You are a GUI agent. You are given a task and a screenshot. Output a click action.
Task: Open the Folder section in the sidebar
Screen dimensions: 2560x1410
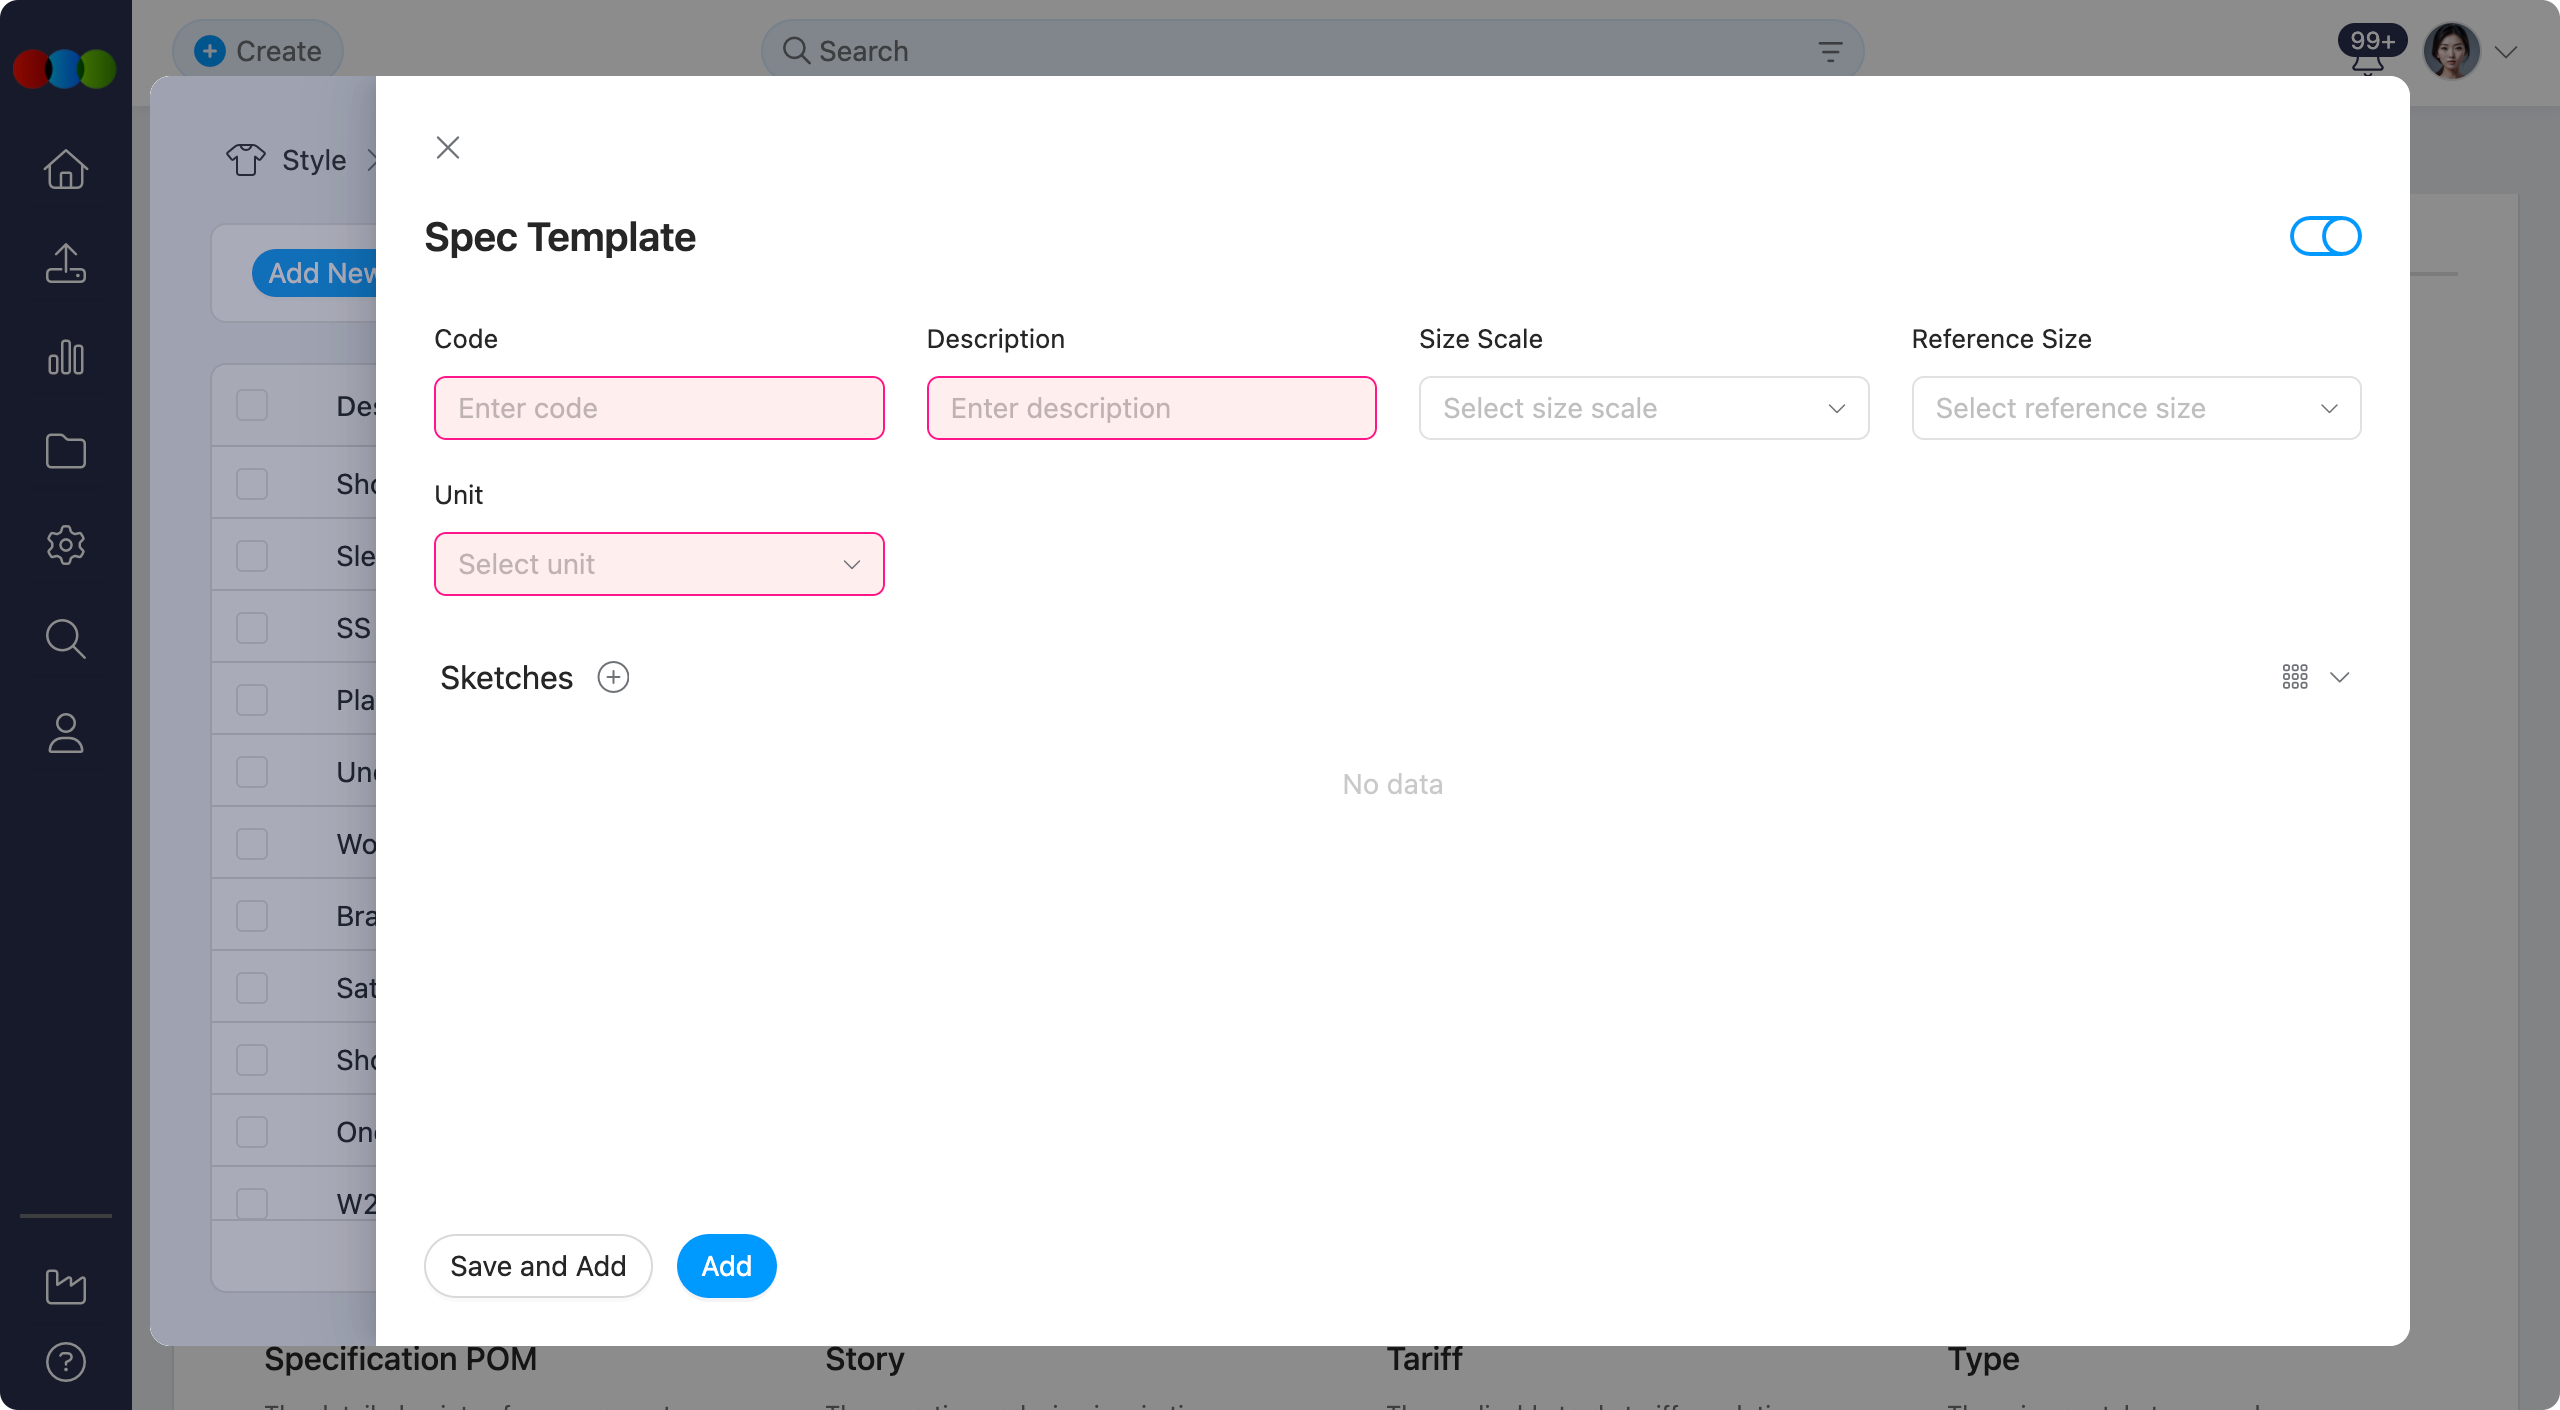pos(65,451)
